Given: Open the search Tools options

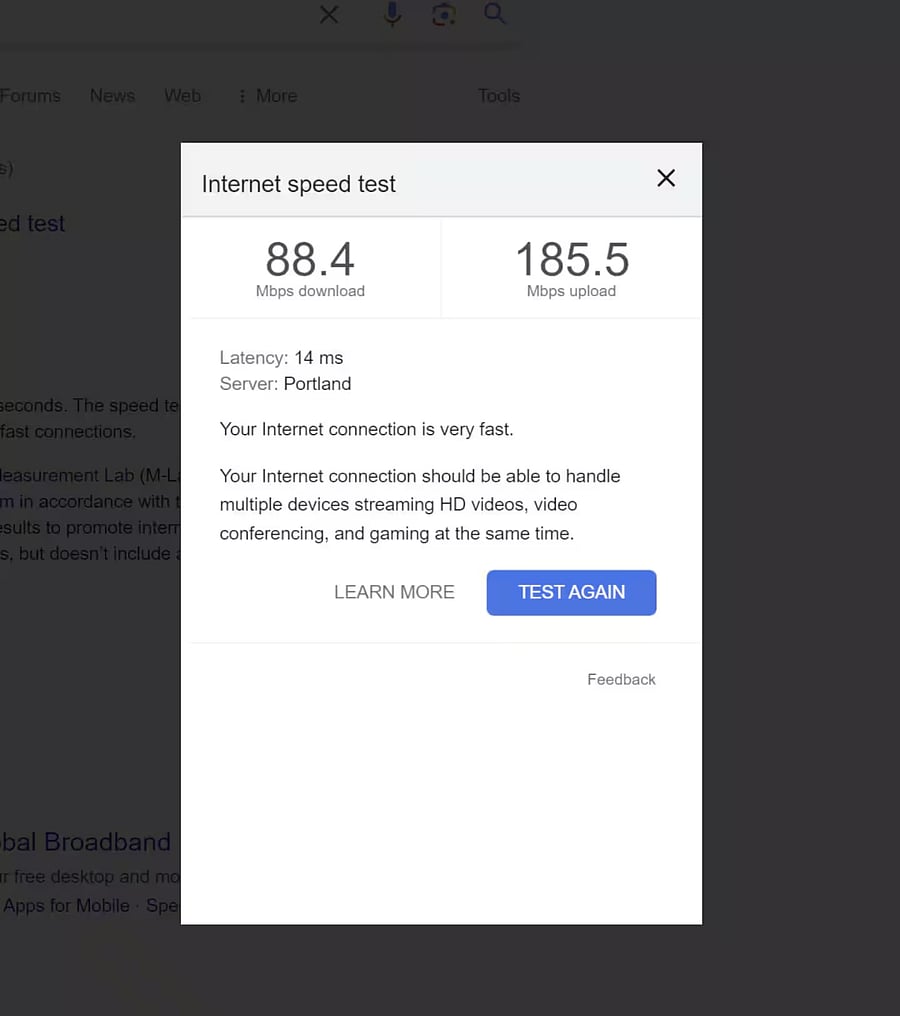Looking at the screenshot, I should 499,96.
